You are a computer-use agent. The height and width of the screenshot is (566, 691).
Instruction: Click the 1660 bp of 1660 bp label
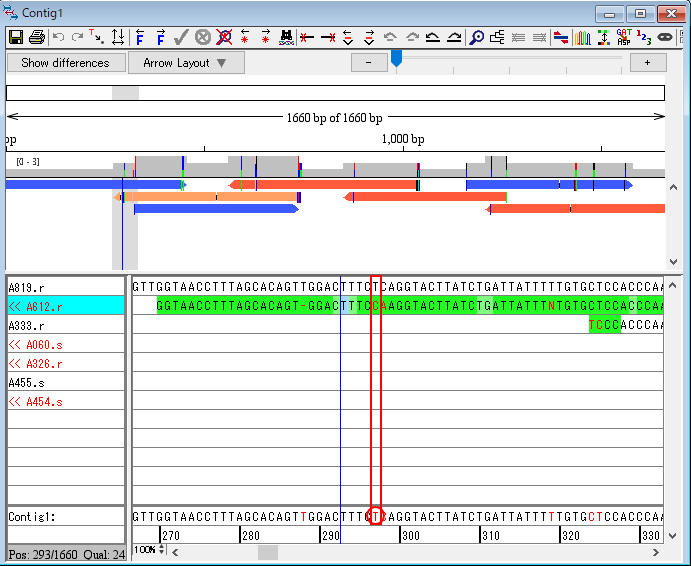pyautogui.click(x=334, y=118)
